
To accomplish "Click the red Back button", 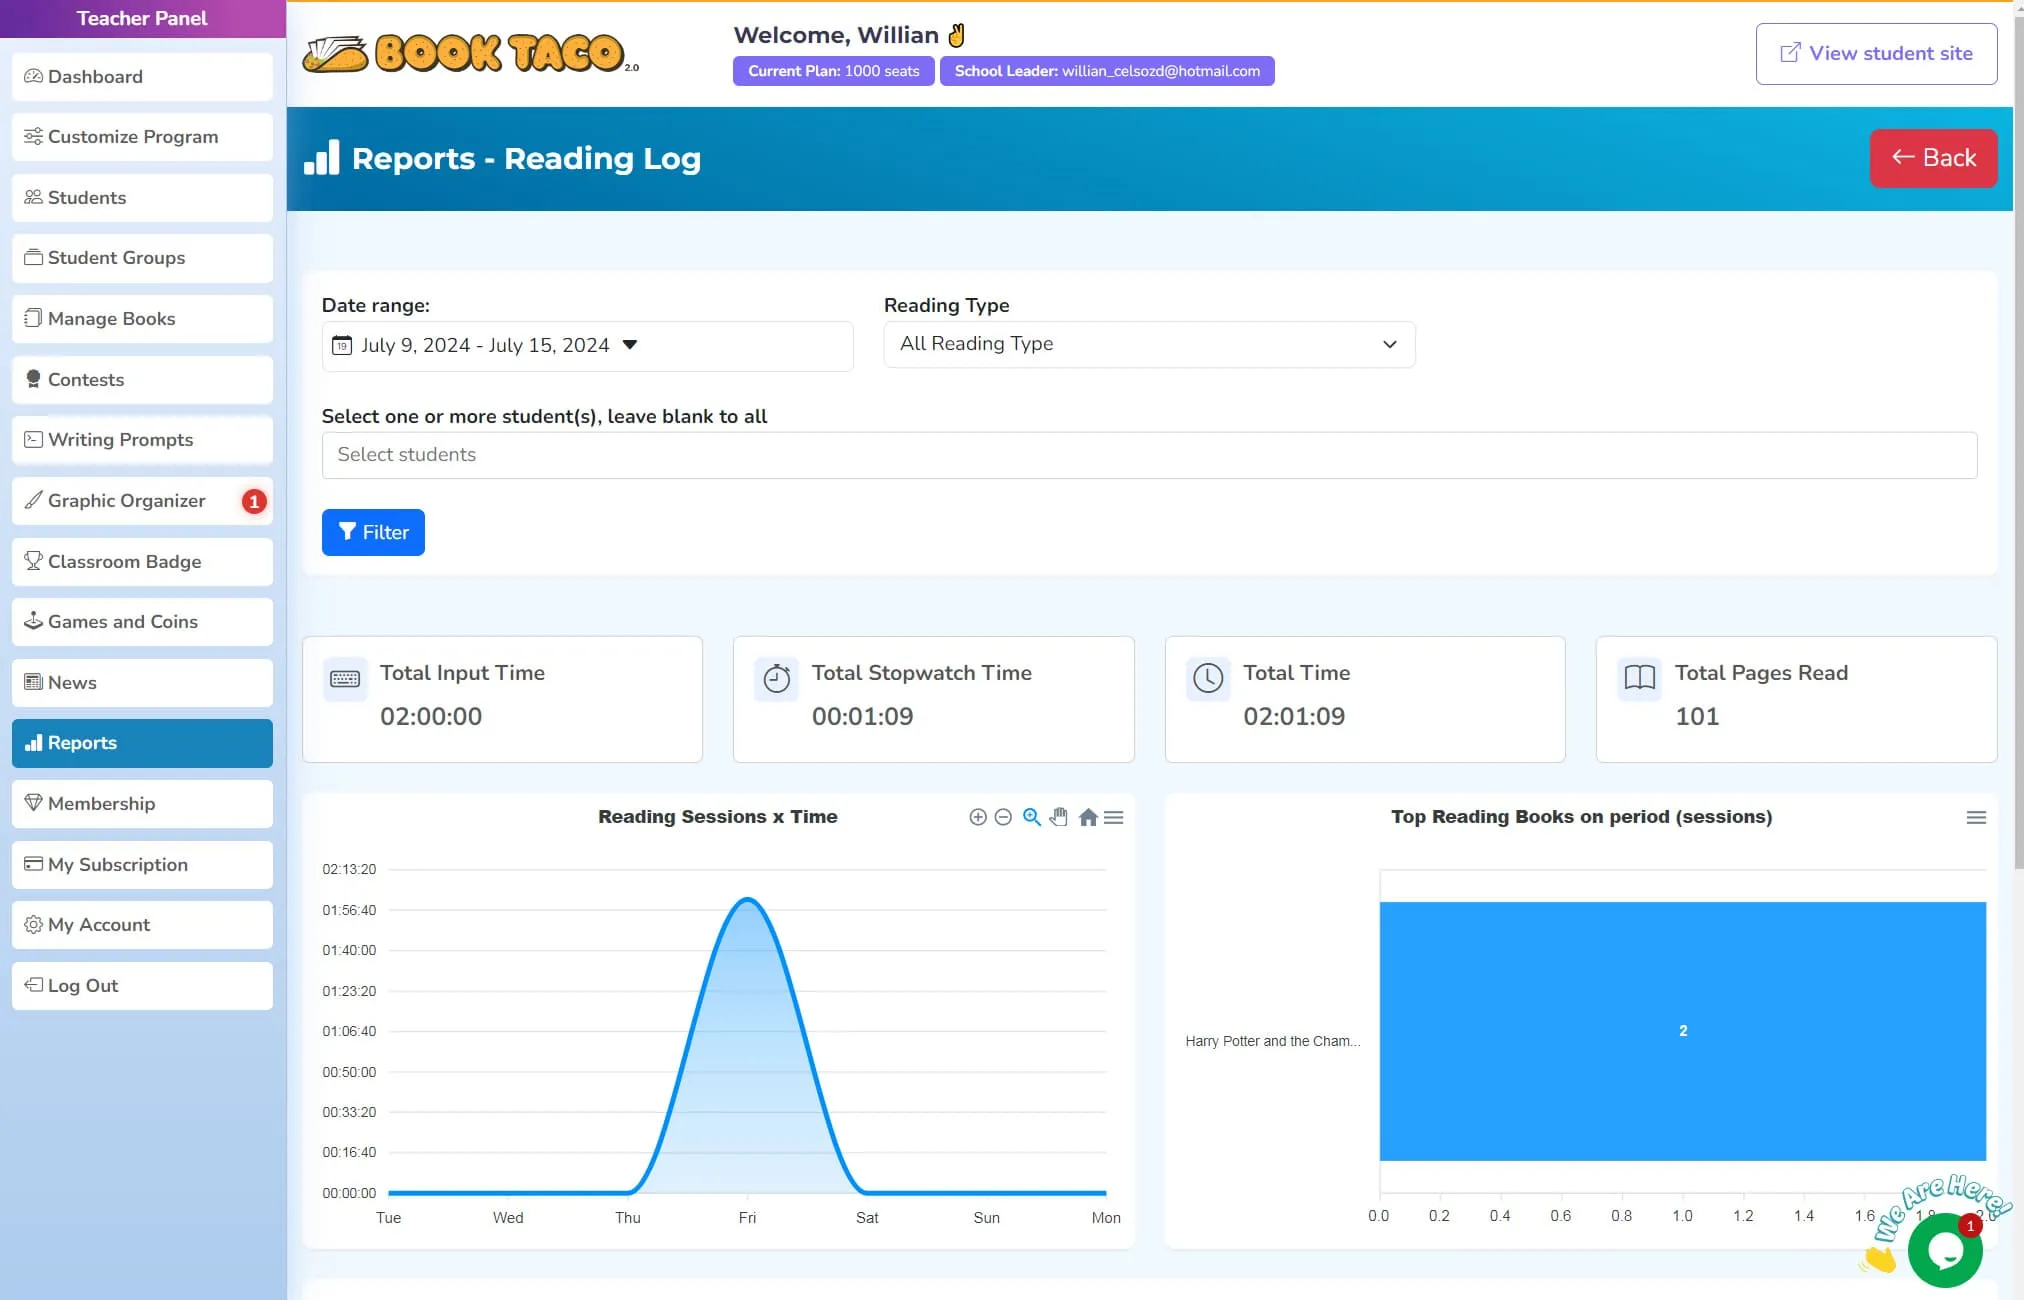I will click(x=1933, y=158).
